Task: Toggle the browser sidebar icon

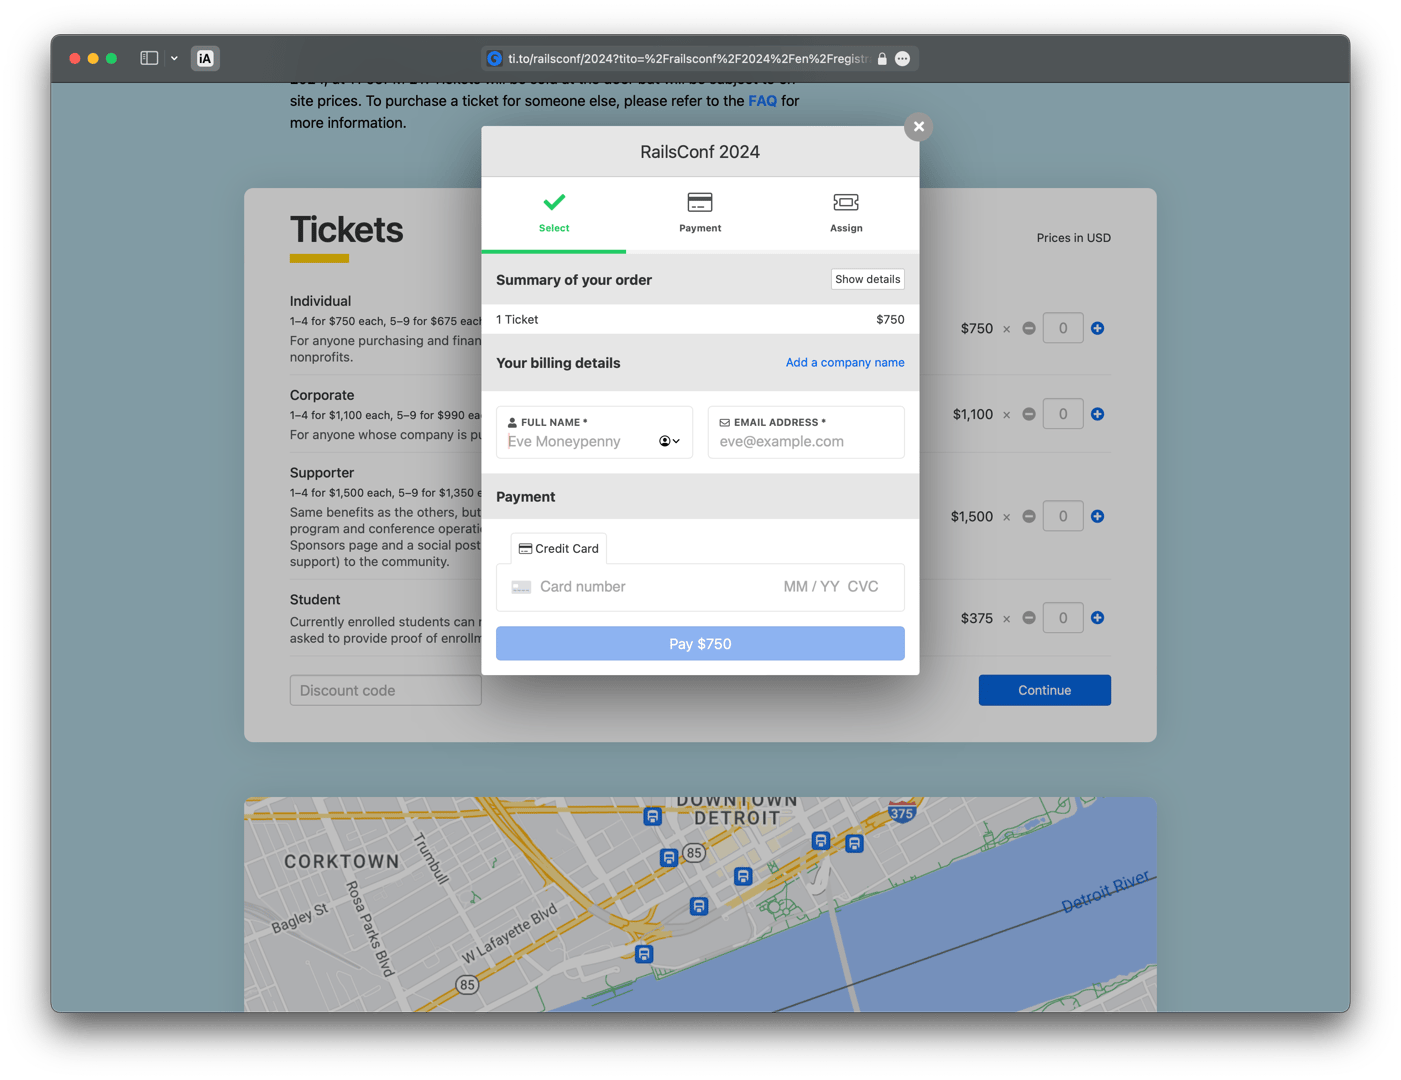Action: (x=149, y=58)
